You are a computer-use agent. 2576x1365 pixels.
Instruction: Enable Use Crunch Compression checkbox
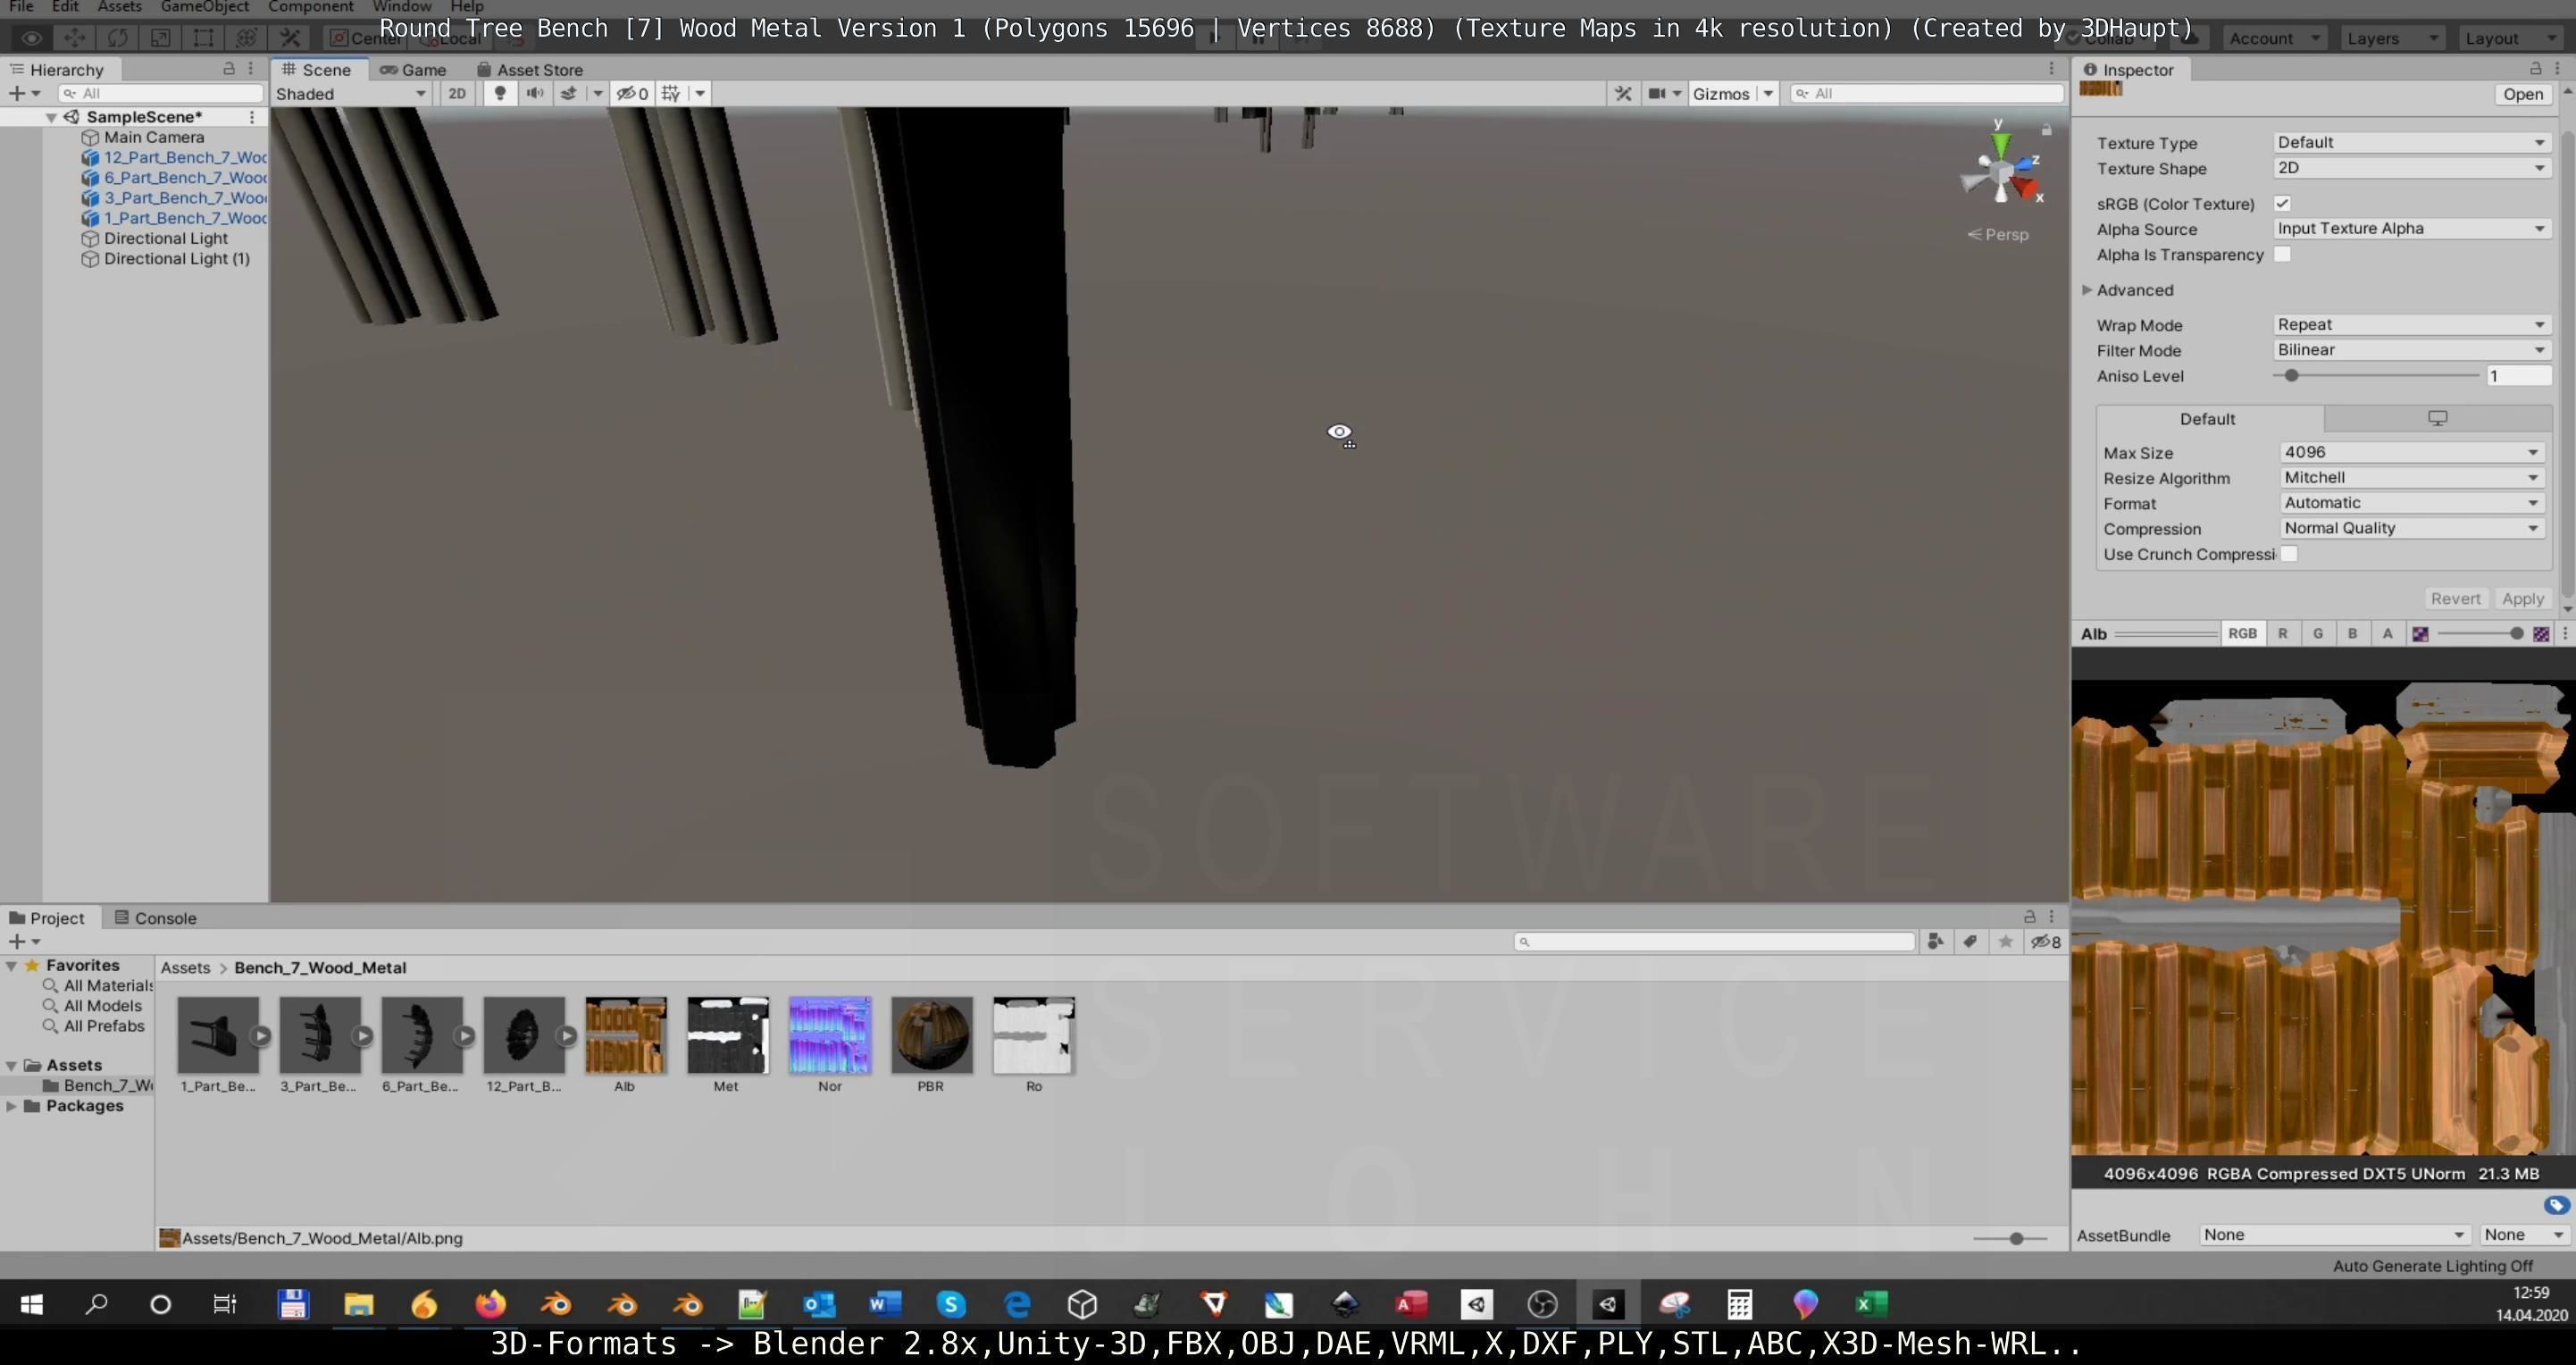coord(2289,554)
